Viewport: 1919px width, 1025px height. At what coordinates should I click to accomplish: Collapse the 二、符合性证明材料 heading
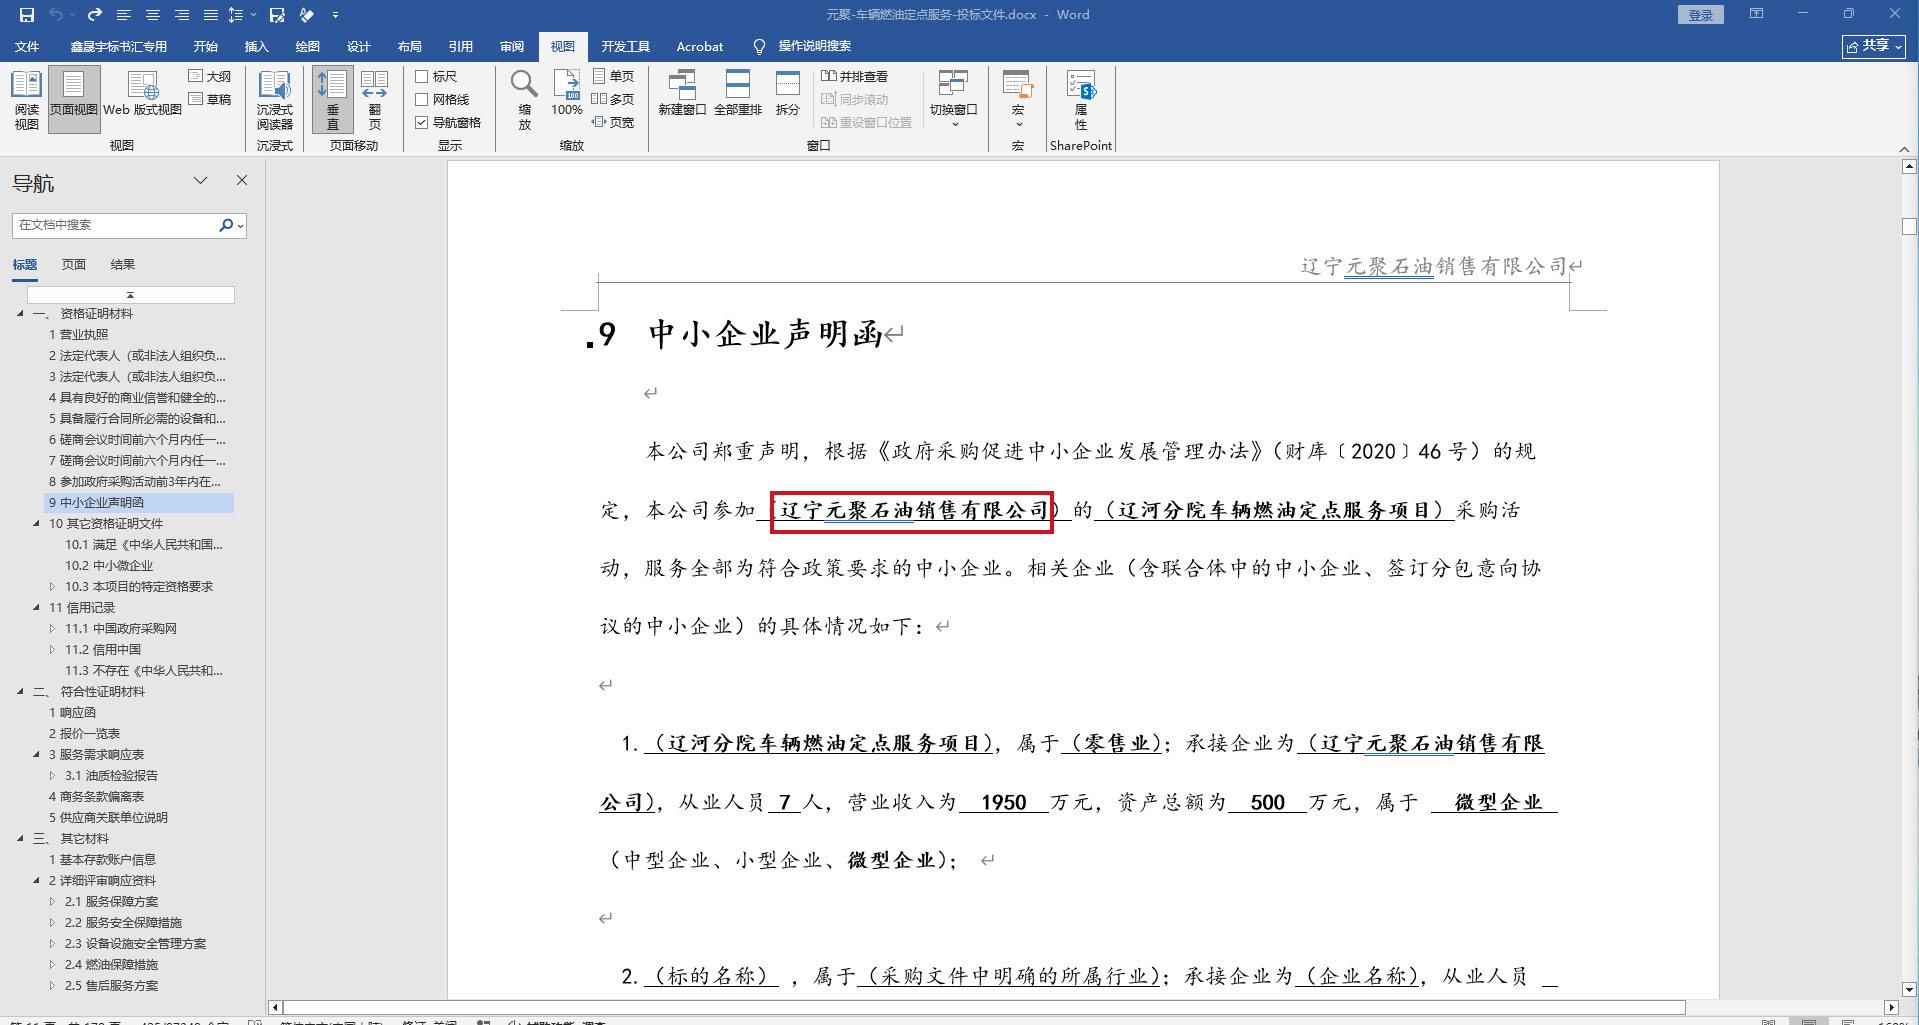[20, 692]
